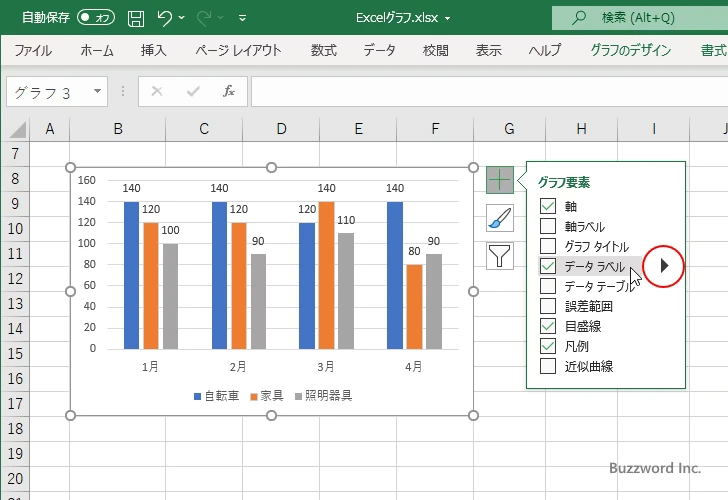Select the グラフのデザイン tab
This screenshot has height=500, width=728.
630,50
